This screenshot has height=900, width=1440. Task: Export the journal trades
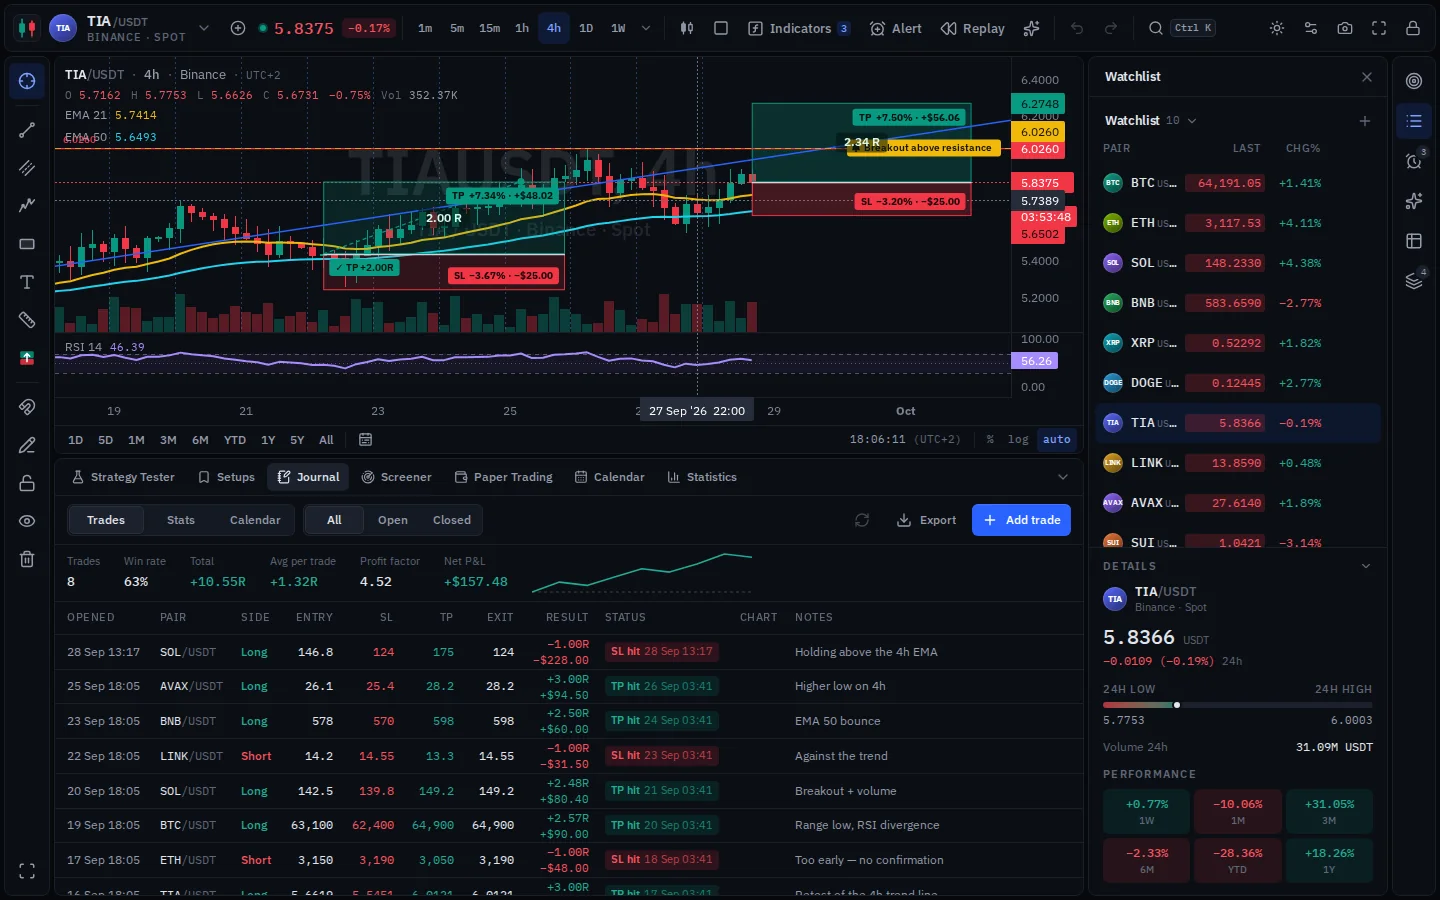pyautogui.click(x=927, y=520)
